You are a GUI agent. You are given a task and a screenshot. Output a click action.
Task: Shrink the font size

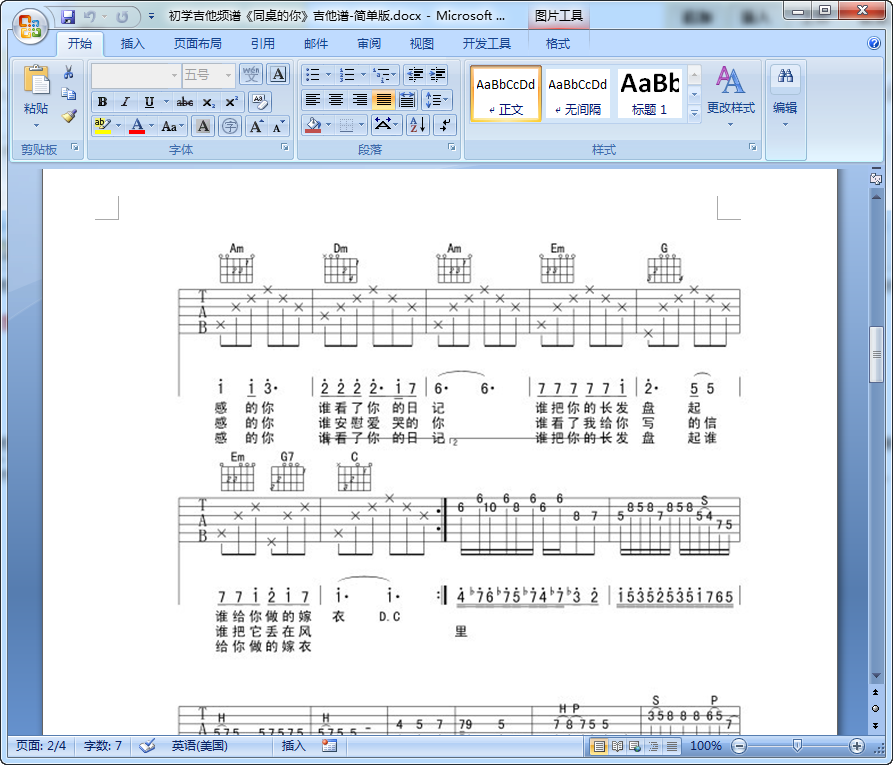(278, 126)
